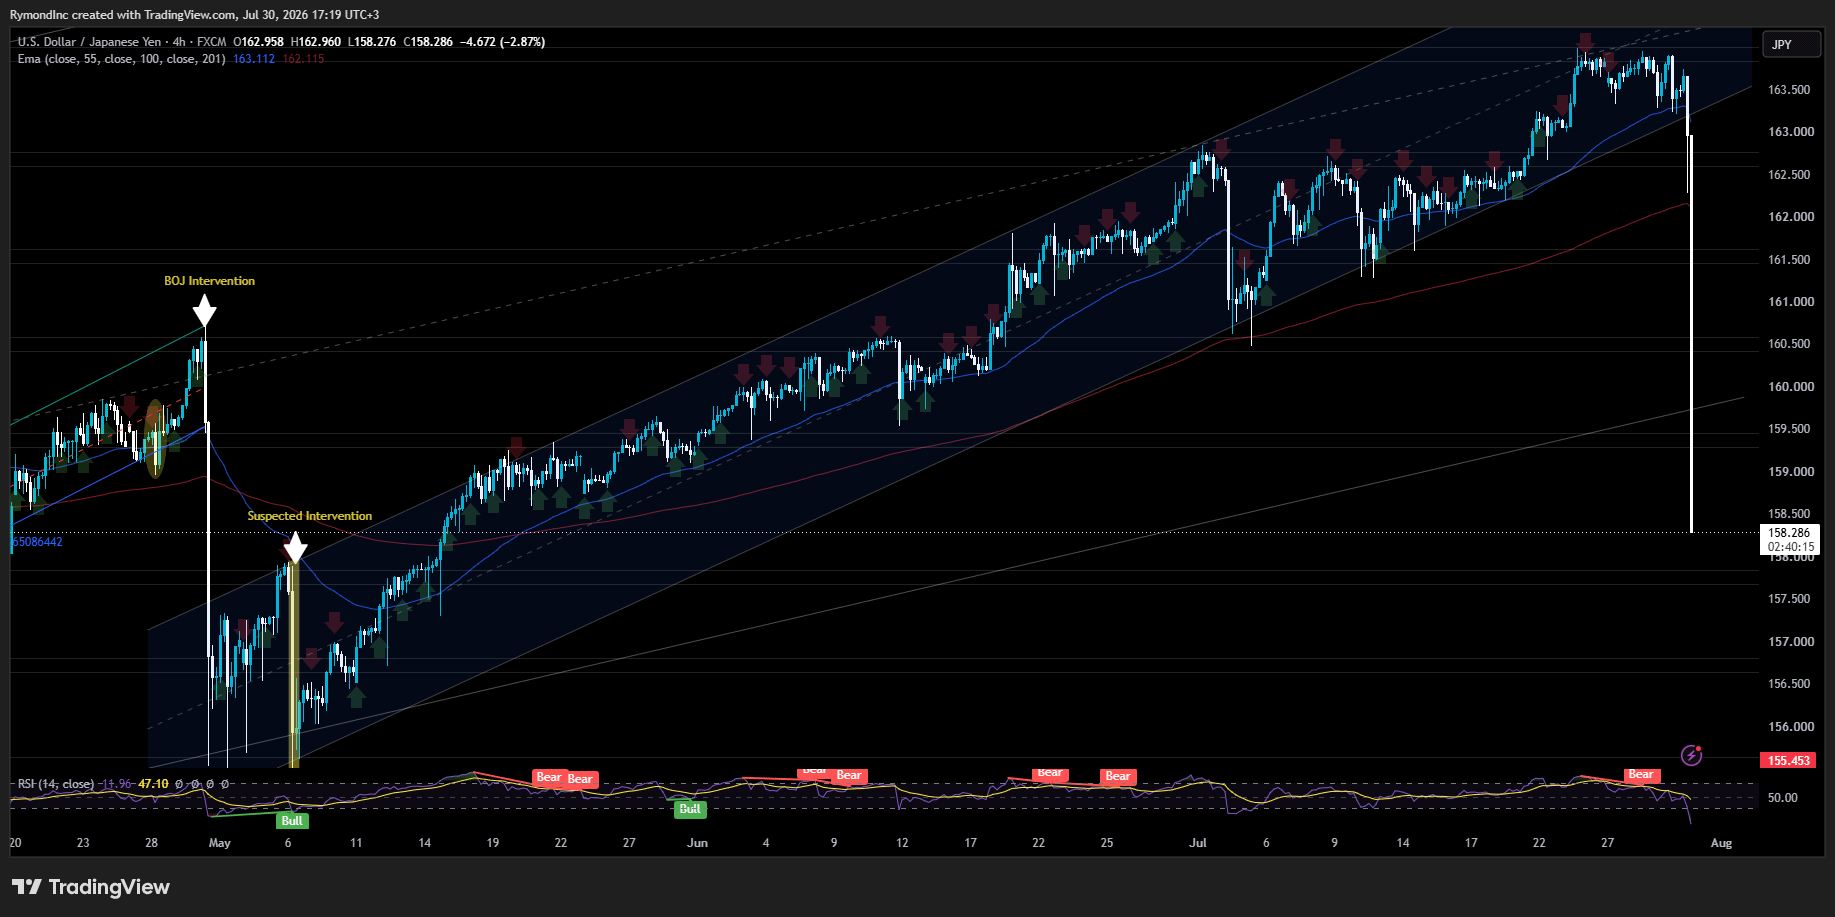Click the 157.500 price scale label
The width and height of the screenshot is (1835, 917).
1789,599
